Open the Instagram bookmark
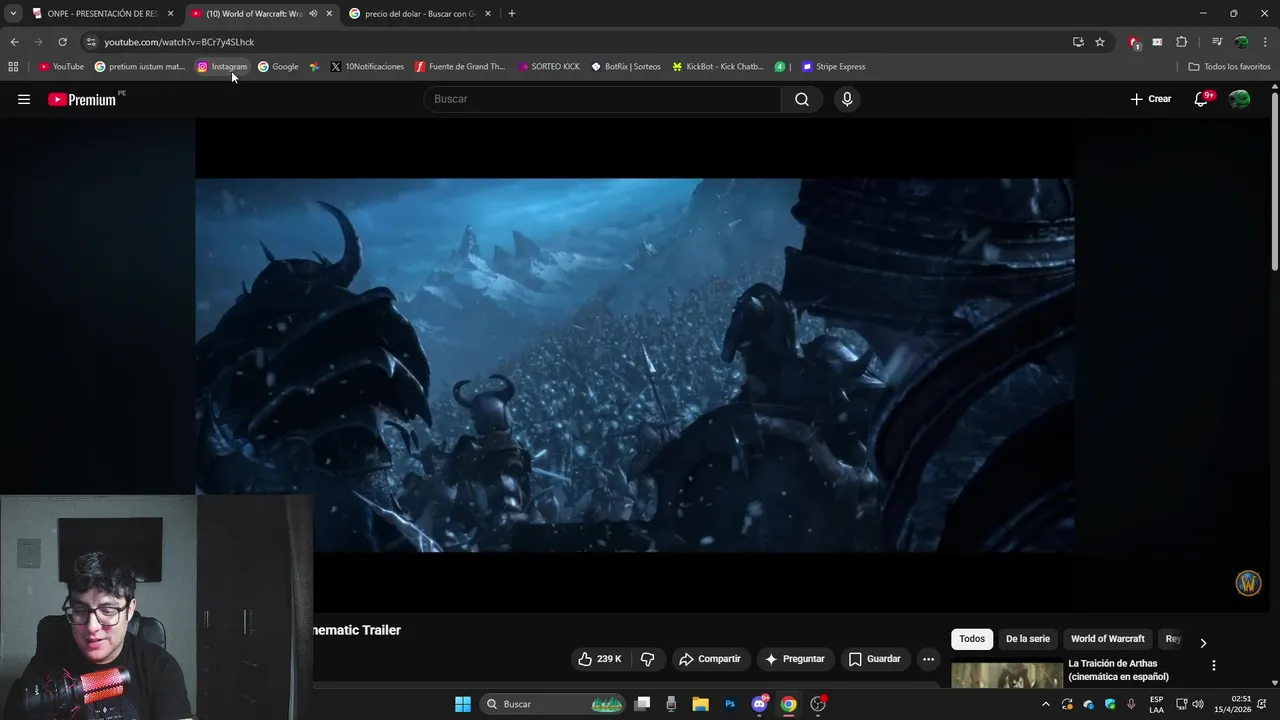This screenshot has width=1280, height=720. coord(222,67)
